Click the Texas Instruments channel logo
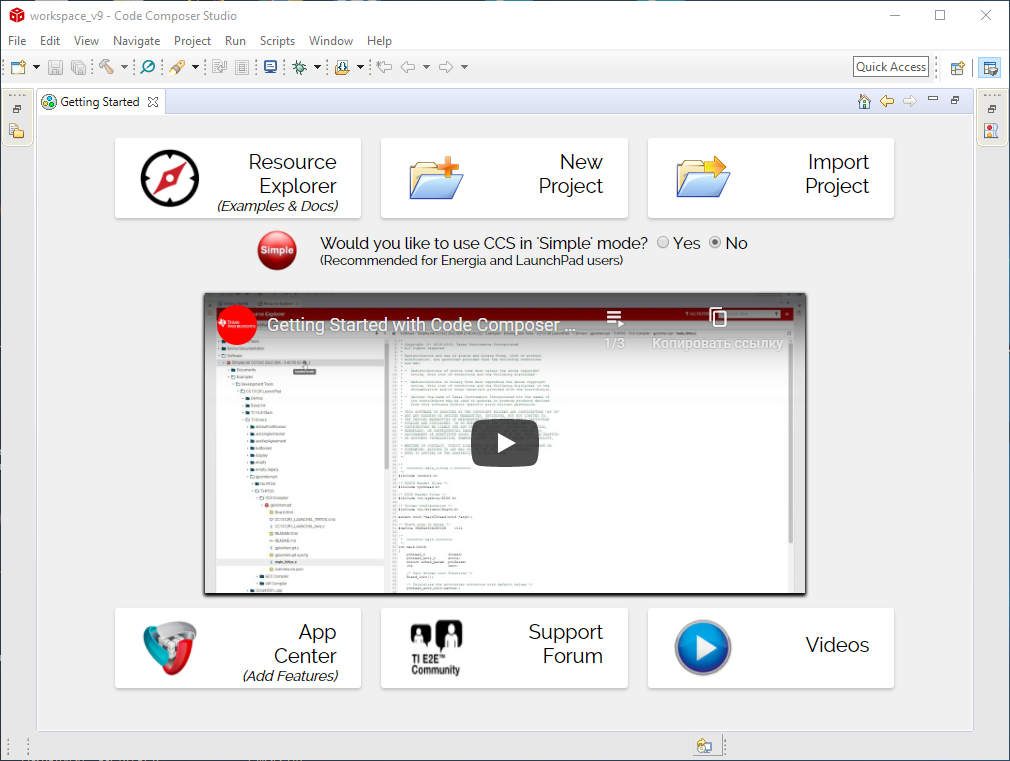Viewport: 1010px width, 761px height. click(236, 325)
